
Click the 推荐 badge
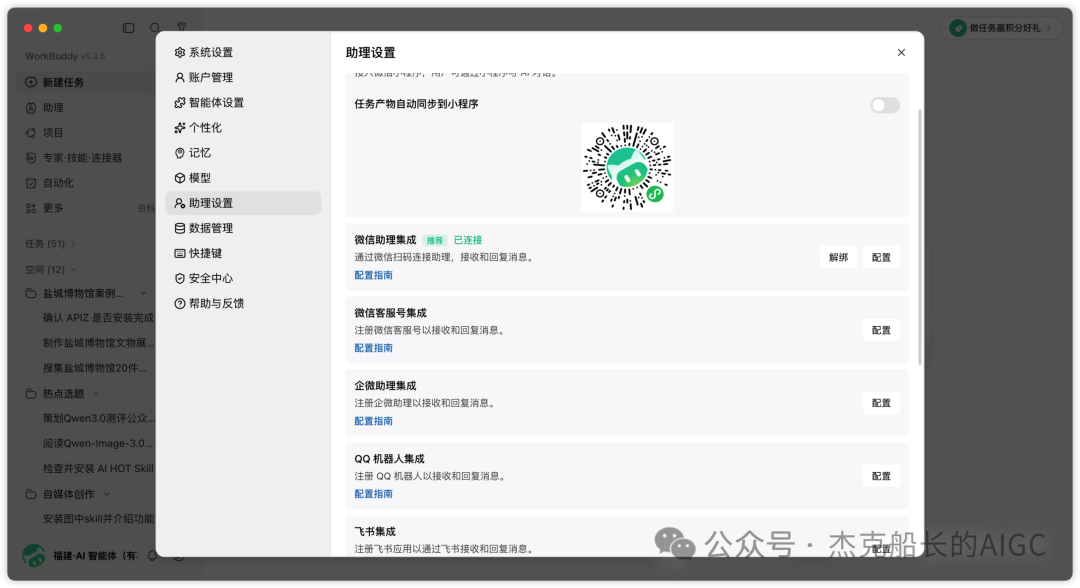point(435,240)
